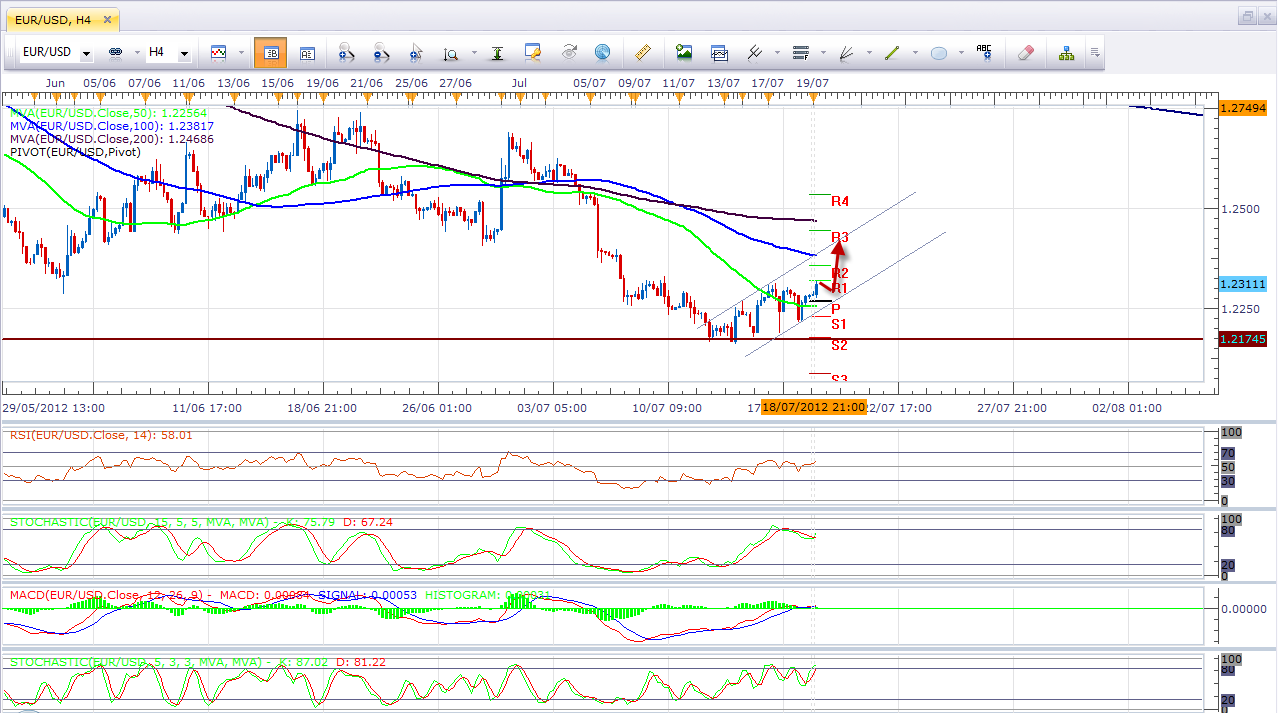The height and width of the screenshot is (713, 1278).
Task: Select the fan lines drawing tool
Action: point(846,52)
